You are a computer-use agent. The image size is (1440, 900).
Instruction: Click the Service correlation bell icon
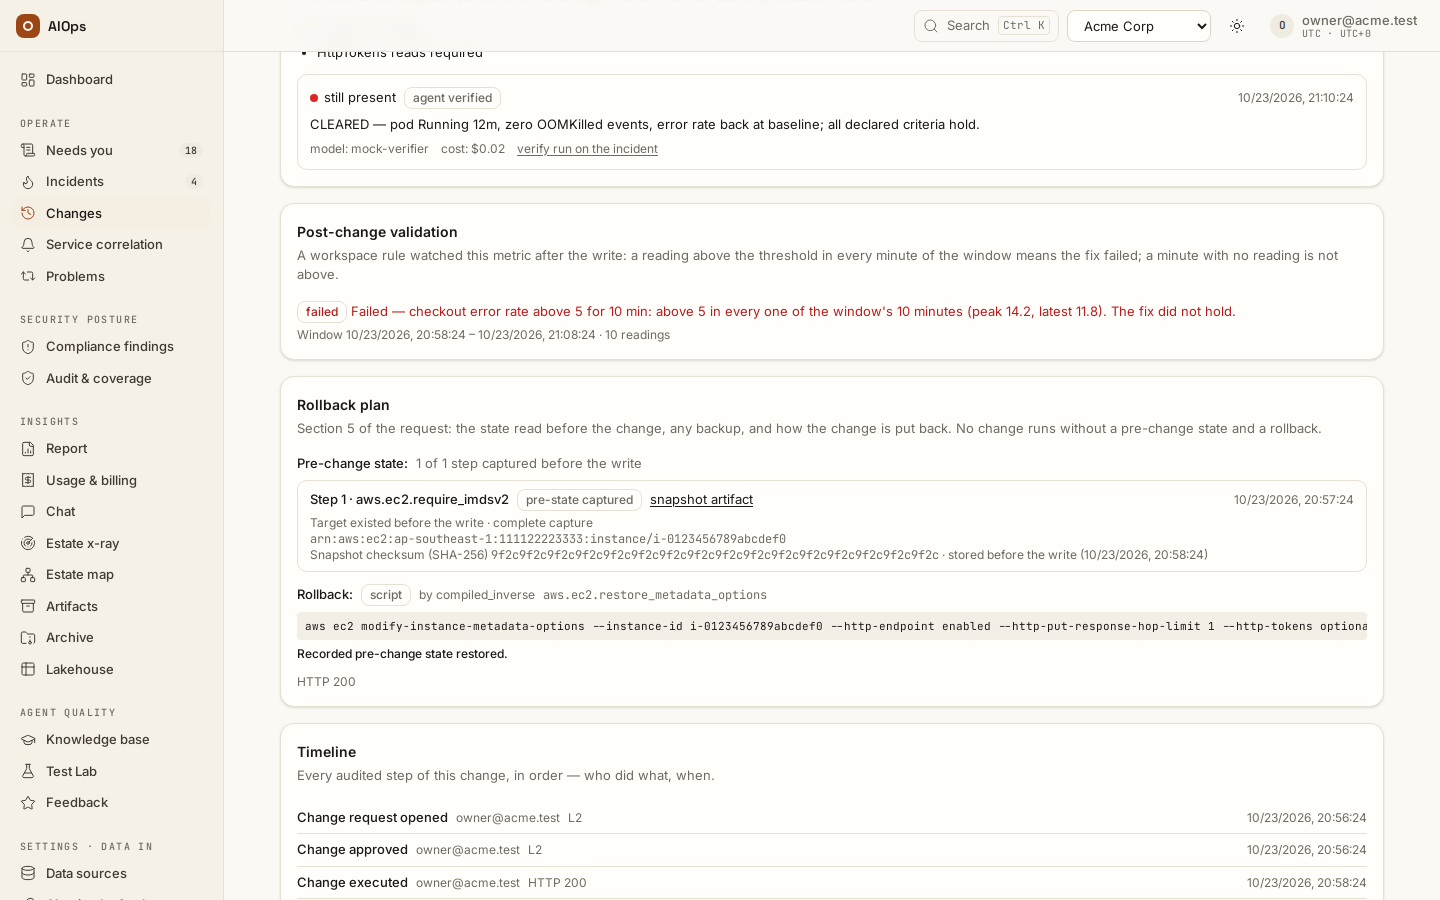[28, 245]
